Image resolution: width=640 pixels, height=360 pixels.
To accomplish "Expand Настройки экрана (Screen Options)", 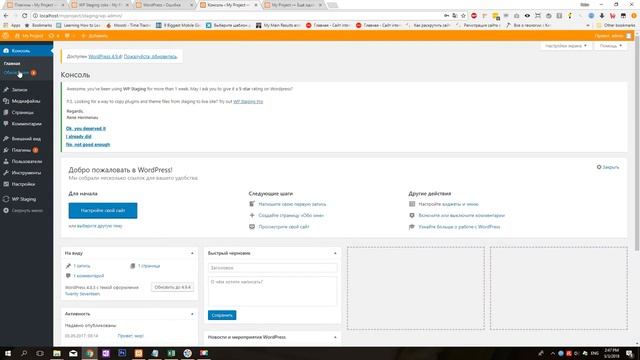I will pyautogui.click(x=566, y=46).
